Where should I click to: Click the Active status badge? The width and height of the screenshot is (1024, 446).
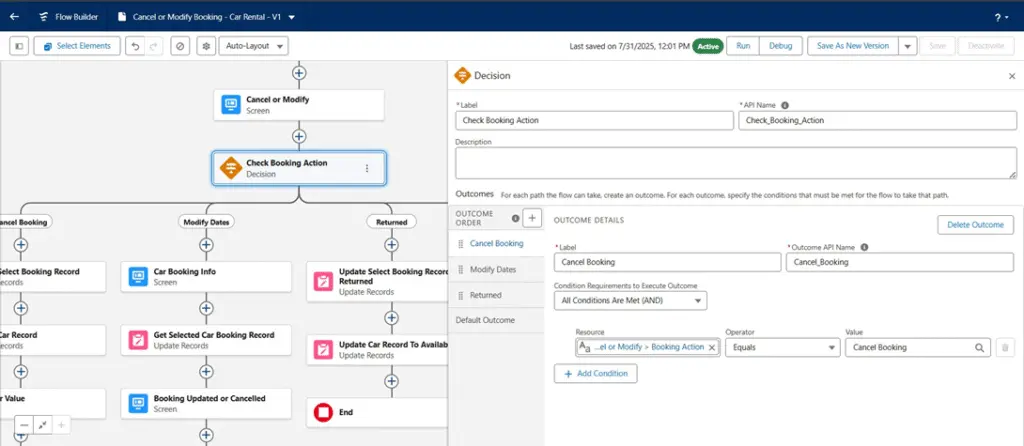pos(707,47)
